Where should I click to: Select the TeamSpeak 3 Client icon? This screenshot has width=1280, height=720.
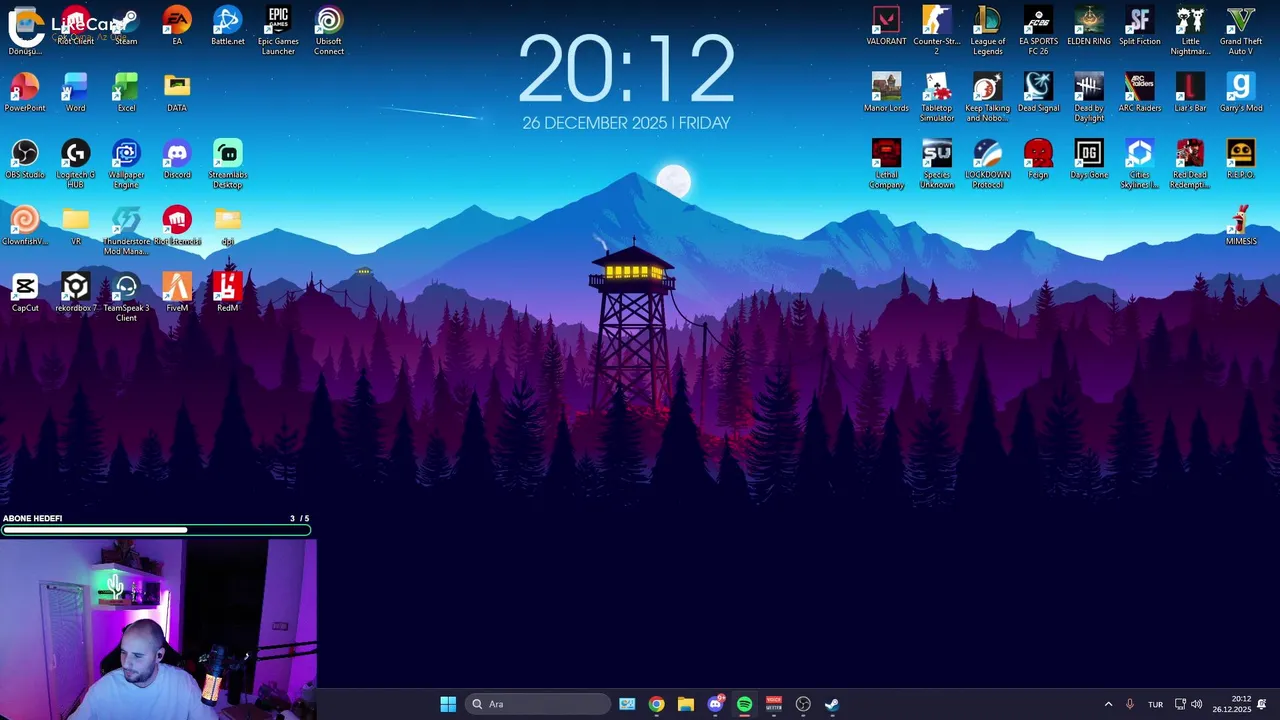[x=126, y=297]
